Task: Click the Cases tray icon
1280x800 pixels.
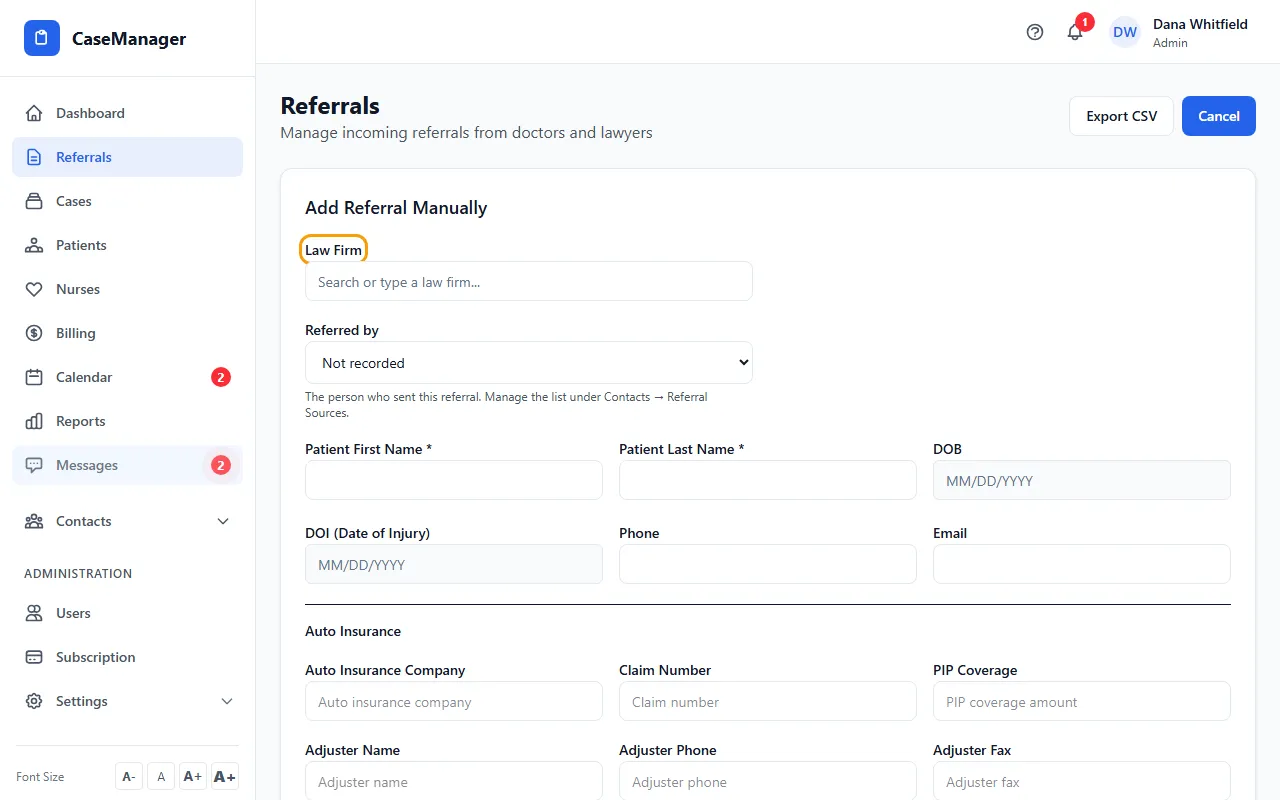Action: point(34,201)
